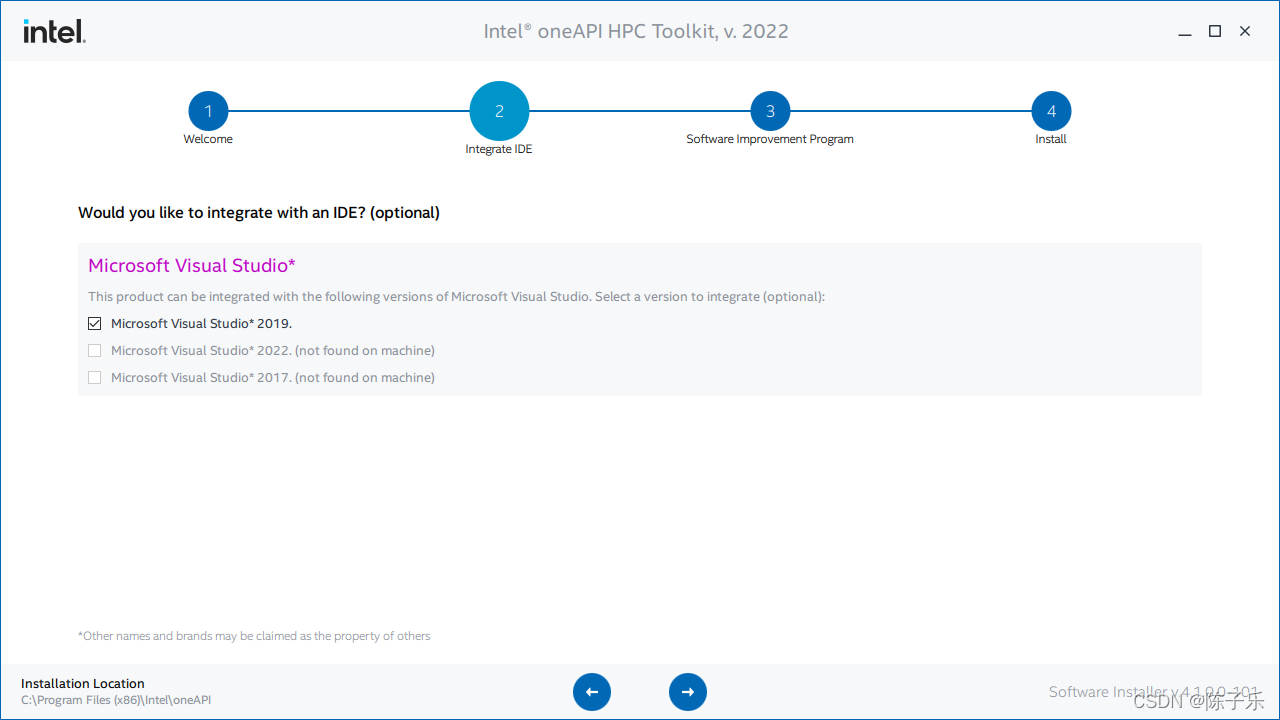
Task: Click "Would you like to integrate with an IDE?" text
Action: click(x=259, y=212)
